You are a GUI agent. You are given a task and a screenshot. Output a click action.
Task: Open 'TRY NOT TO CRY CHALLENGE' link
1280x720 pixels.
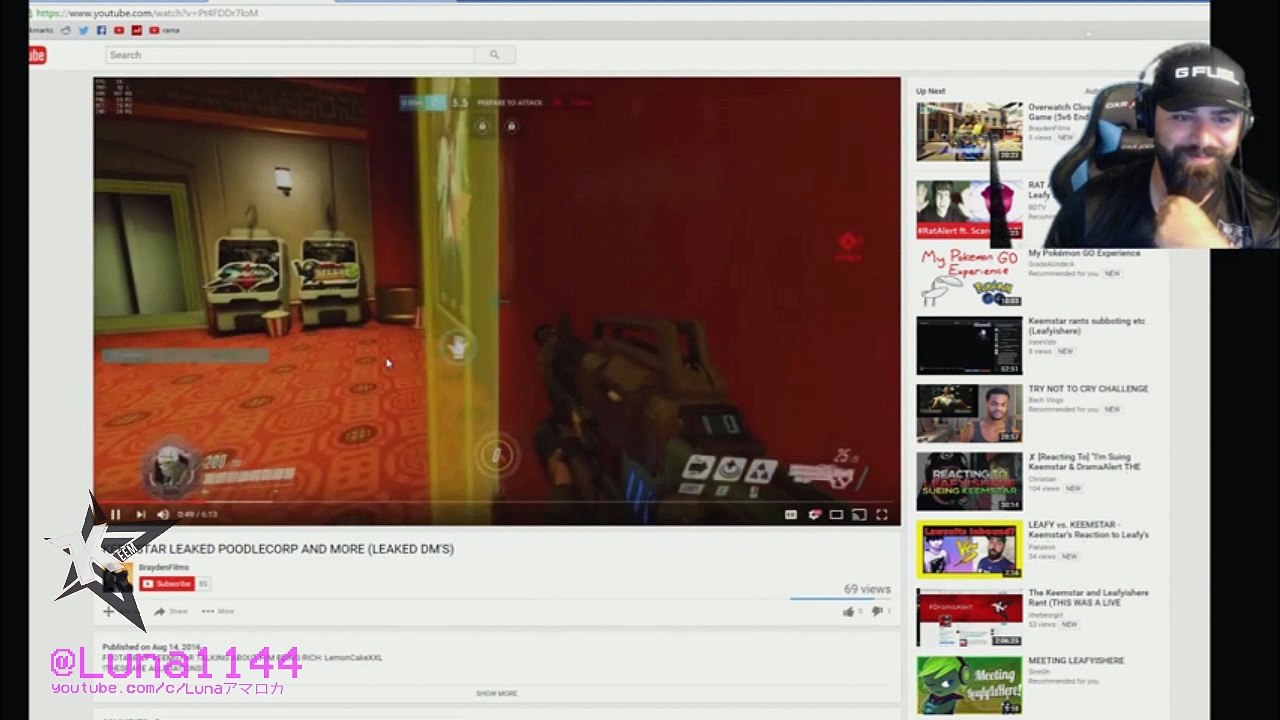(1088, 389)
